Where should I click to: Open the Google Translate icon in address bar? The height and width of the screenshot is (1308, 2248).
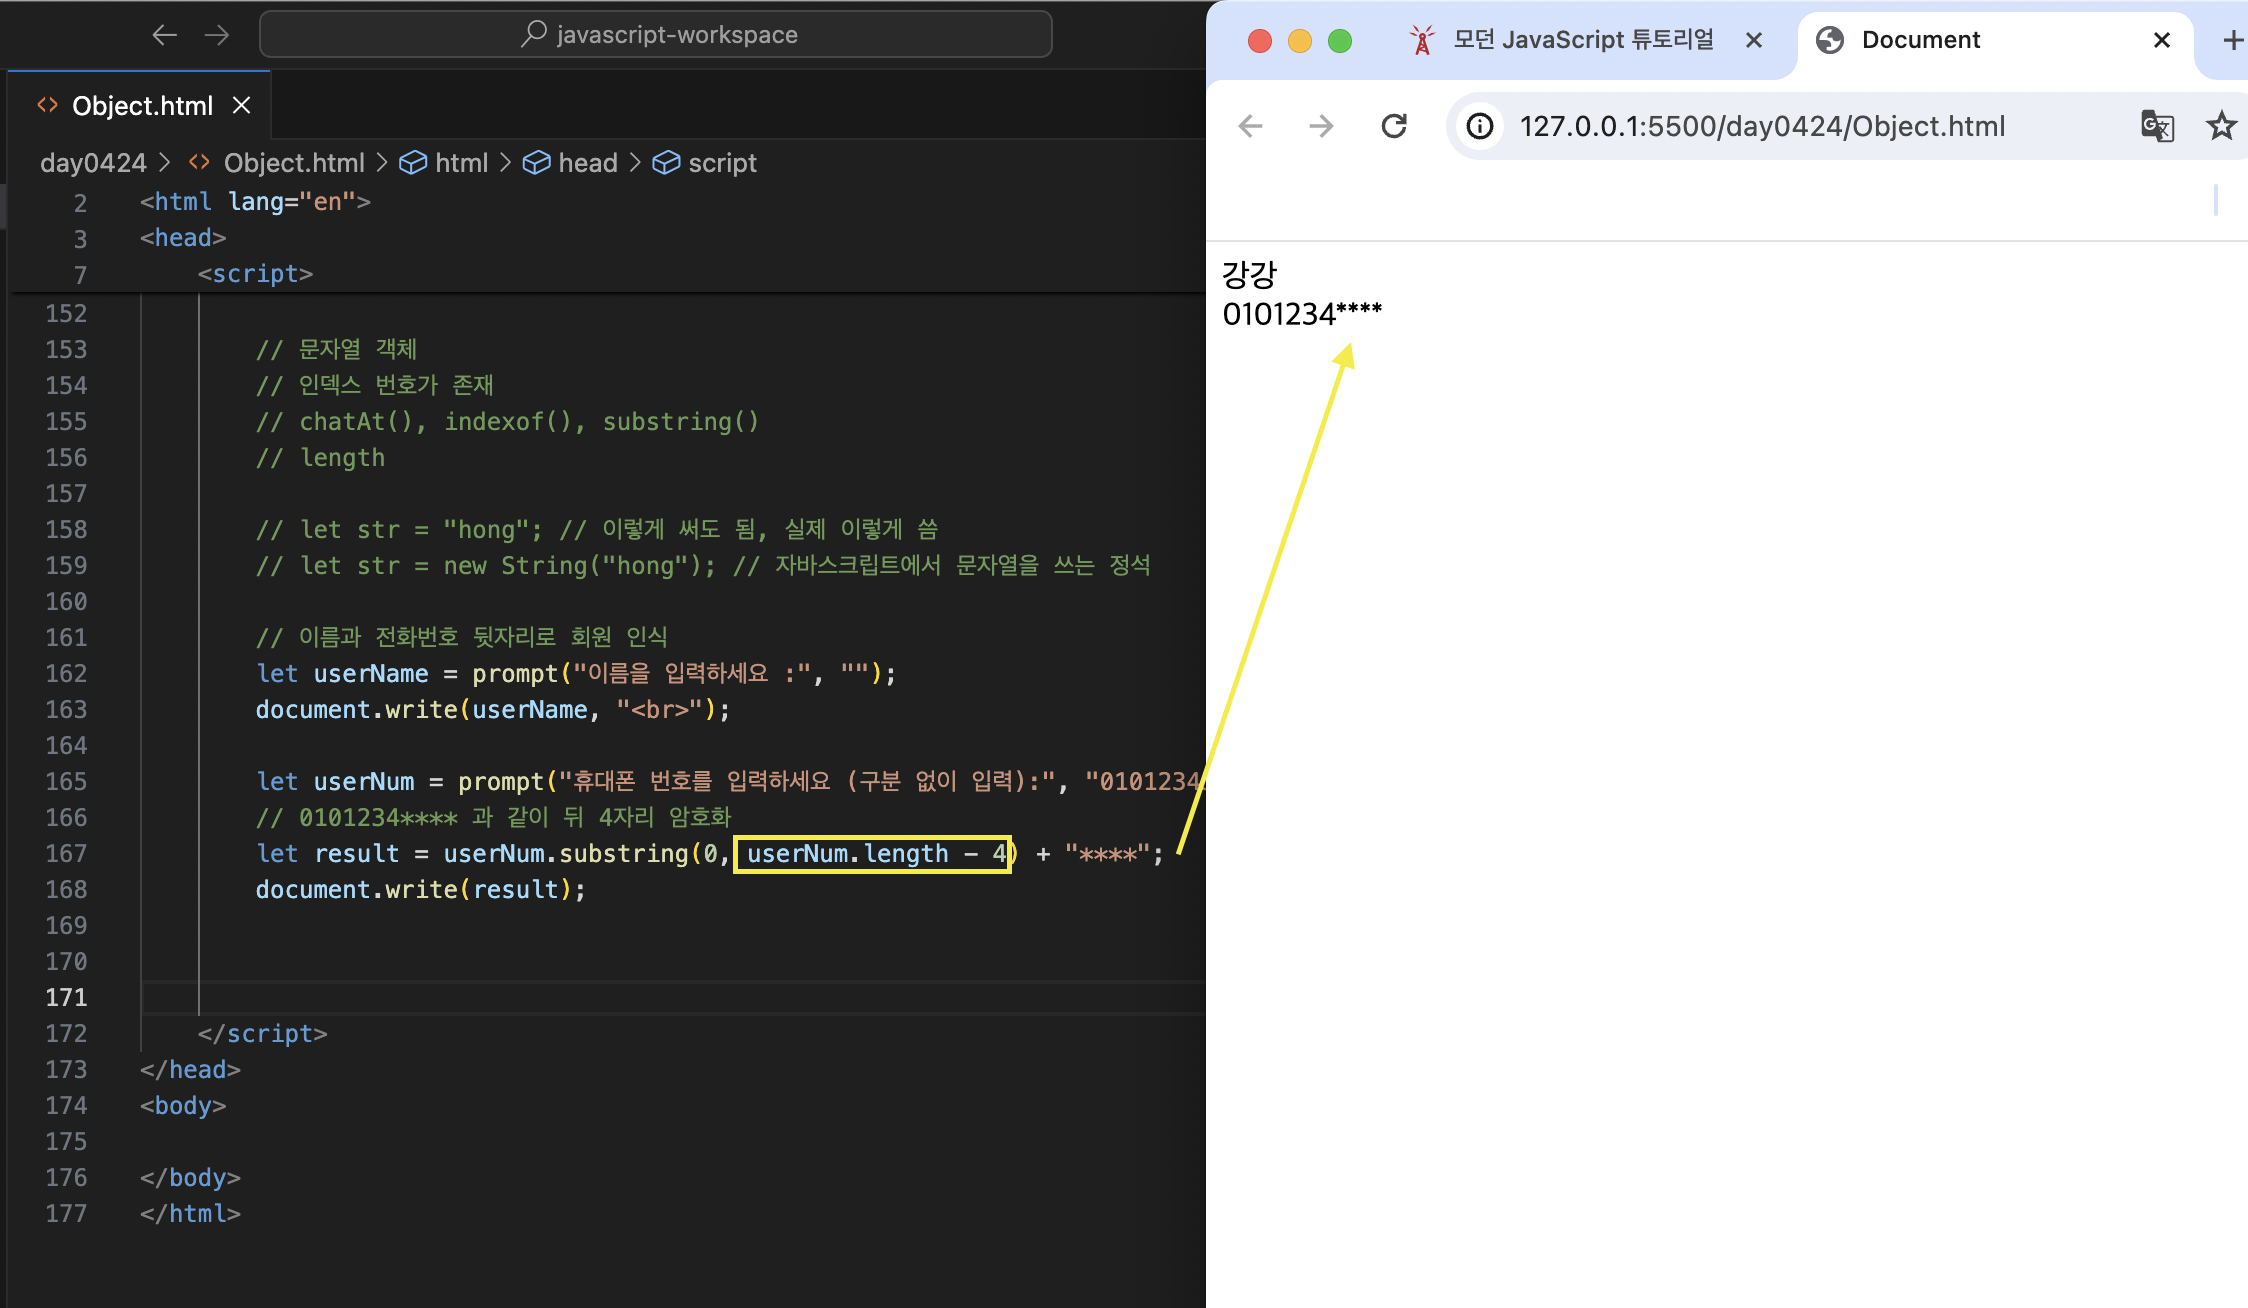(2157, 126)
